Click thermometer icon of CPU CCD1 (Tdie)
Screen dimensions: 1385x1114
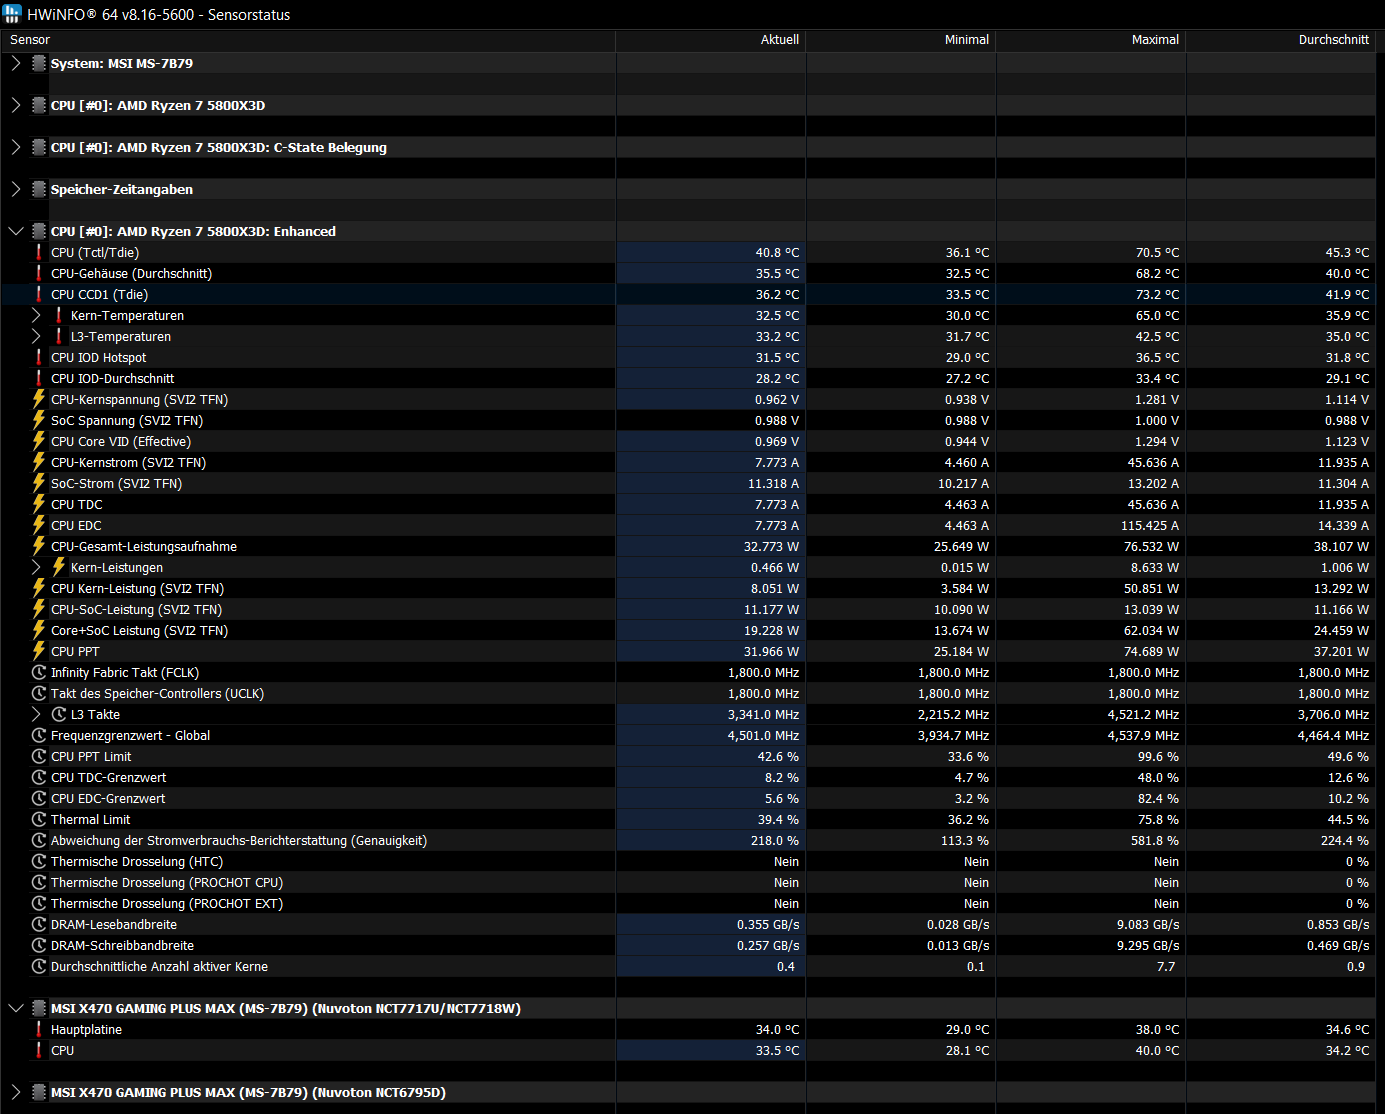click(x=39, y=294)
